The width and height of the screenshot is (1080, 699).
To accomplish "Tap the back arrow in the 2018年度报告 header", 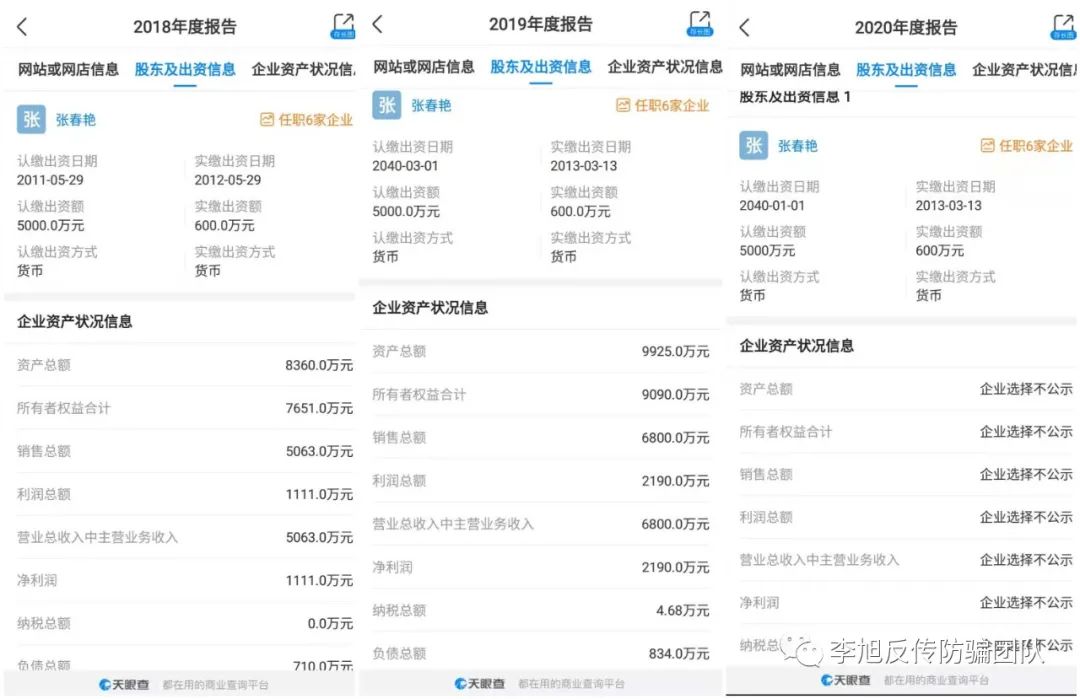I will pos(23,27).
